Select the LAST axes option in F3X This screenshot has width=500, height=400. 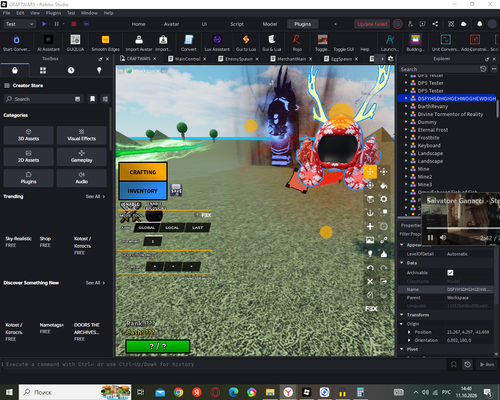197,228
